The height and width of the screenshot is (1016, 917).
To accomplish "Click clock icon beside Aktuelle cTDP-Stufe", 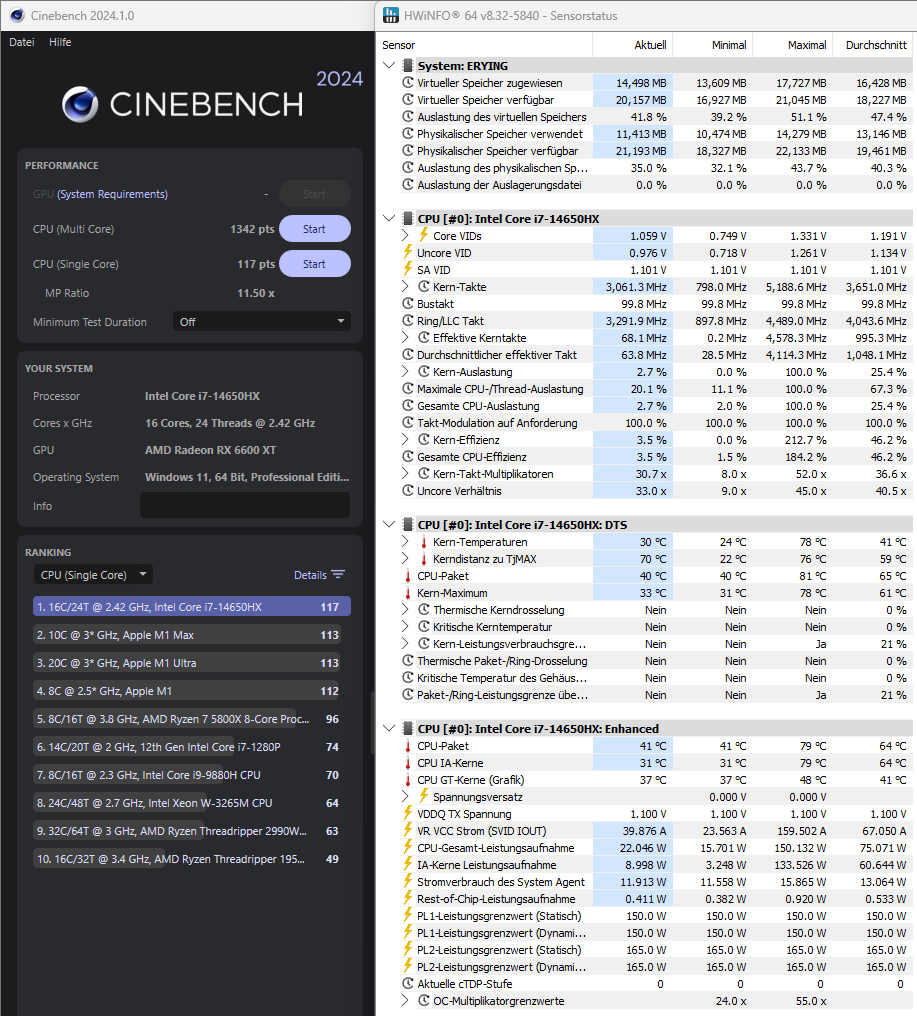I will pos(408,983).
